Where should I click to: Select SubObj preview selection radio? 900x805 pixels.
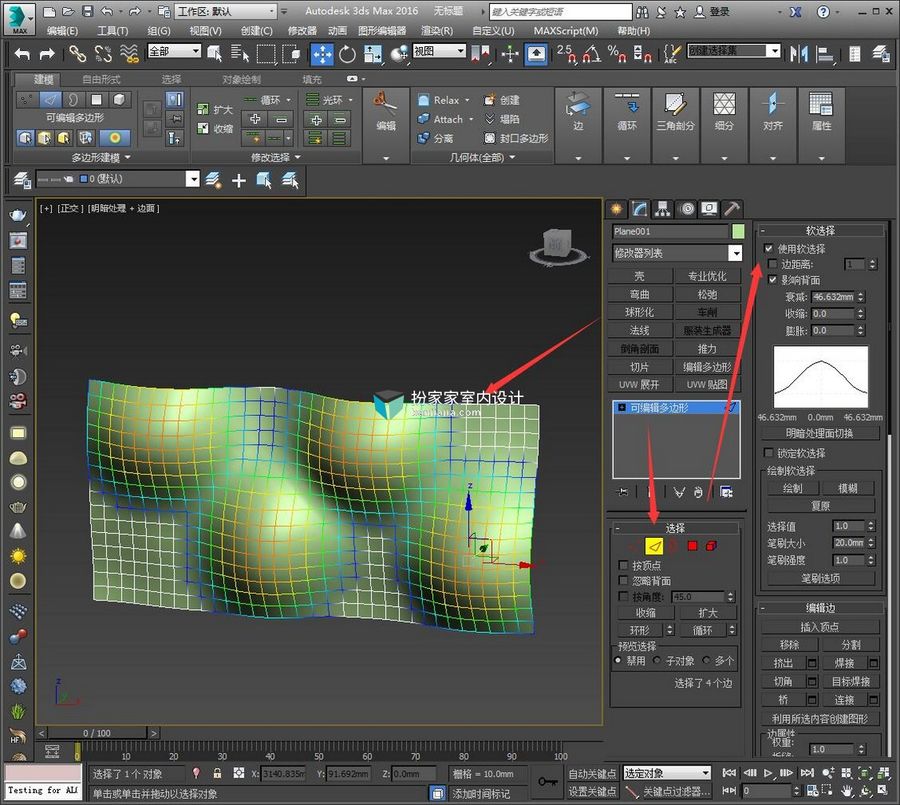click(x=657, y=660)
